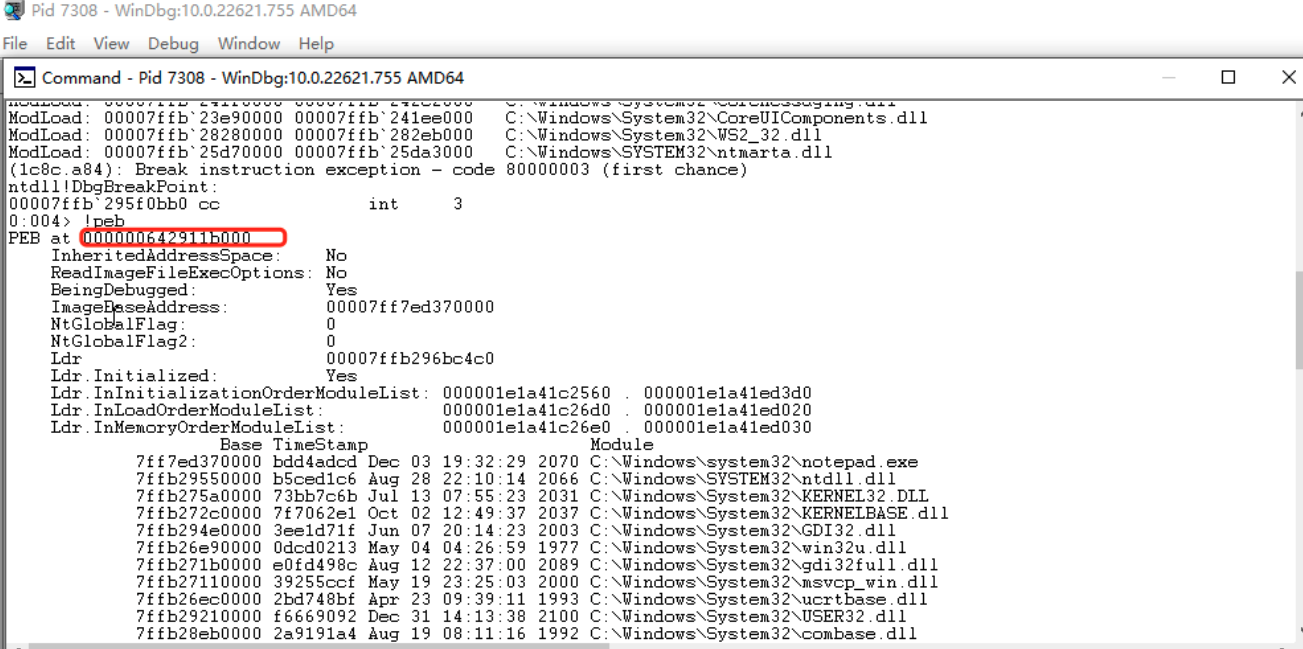
Task: Click the gdi32full.dll module path
Action: click(764, 565)
